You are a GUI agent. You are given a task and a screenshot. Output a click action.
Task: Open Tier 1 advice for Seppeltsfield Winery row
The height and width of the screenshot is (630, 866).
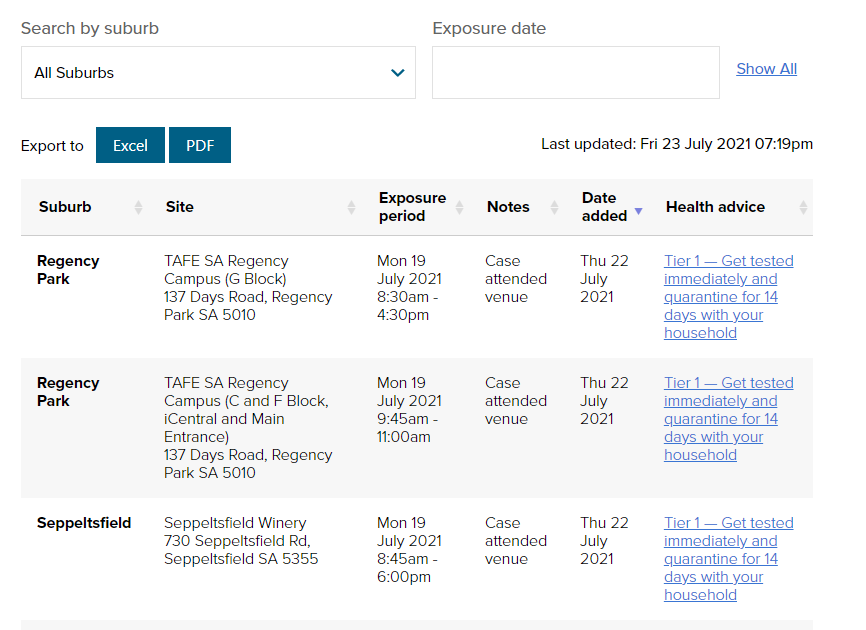click(728, 559)
